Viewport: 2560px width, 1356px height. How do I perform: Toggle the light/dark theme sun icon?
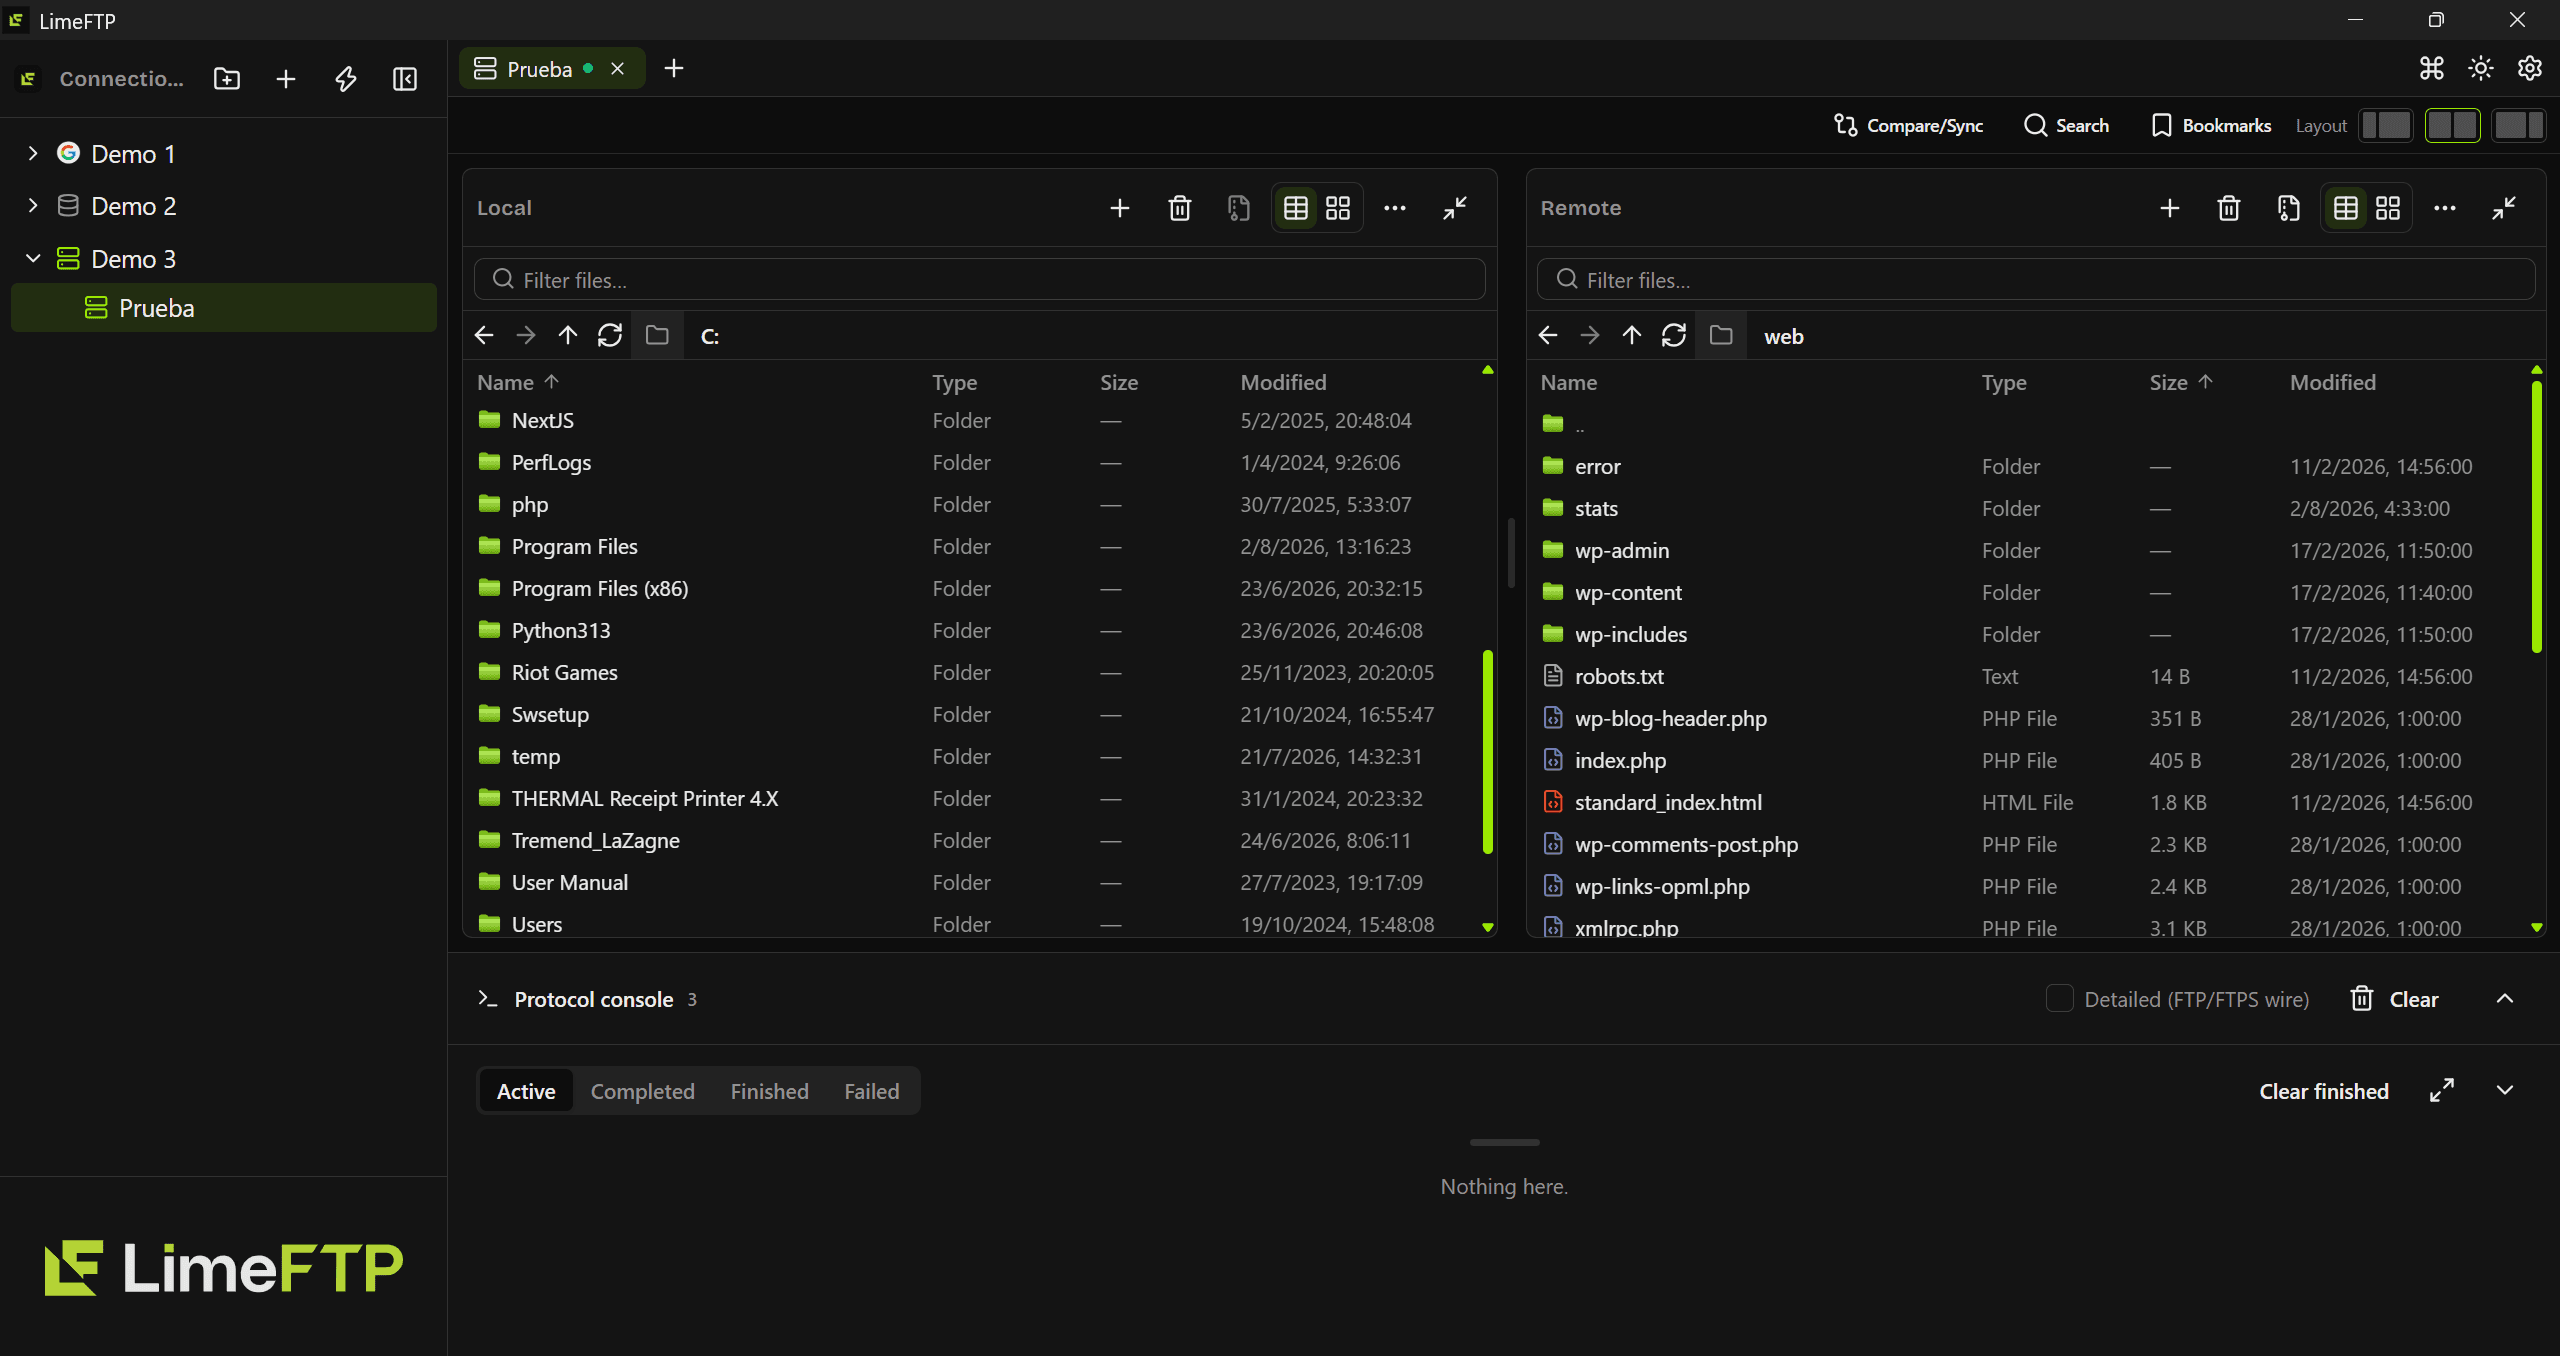[2481, 68]
